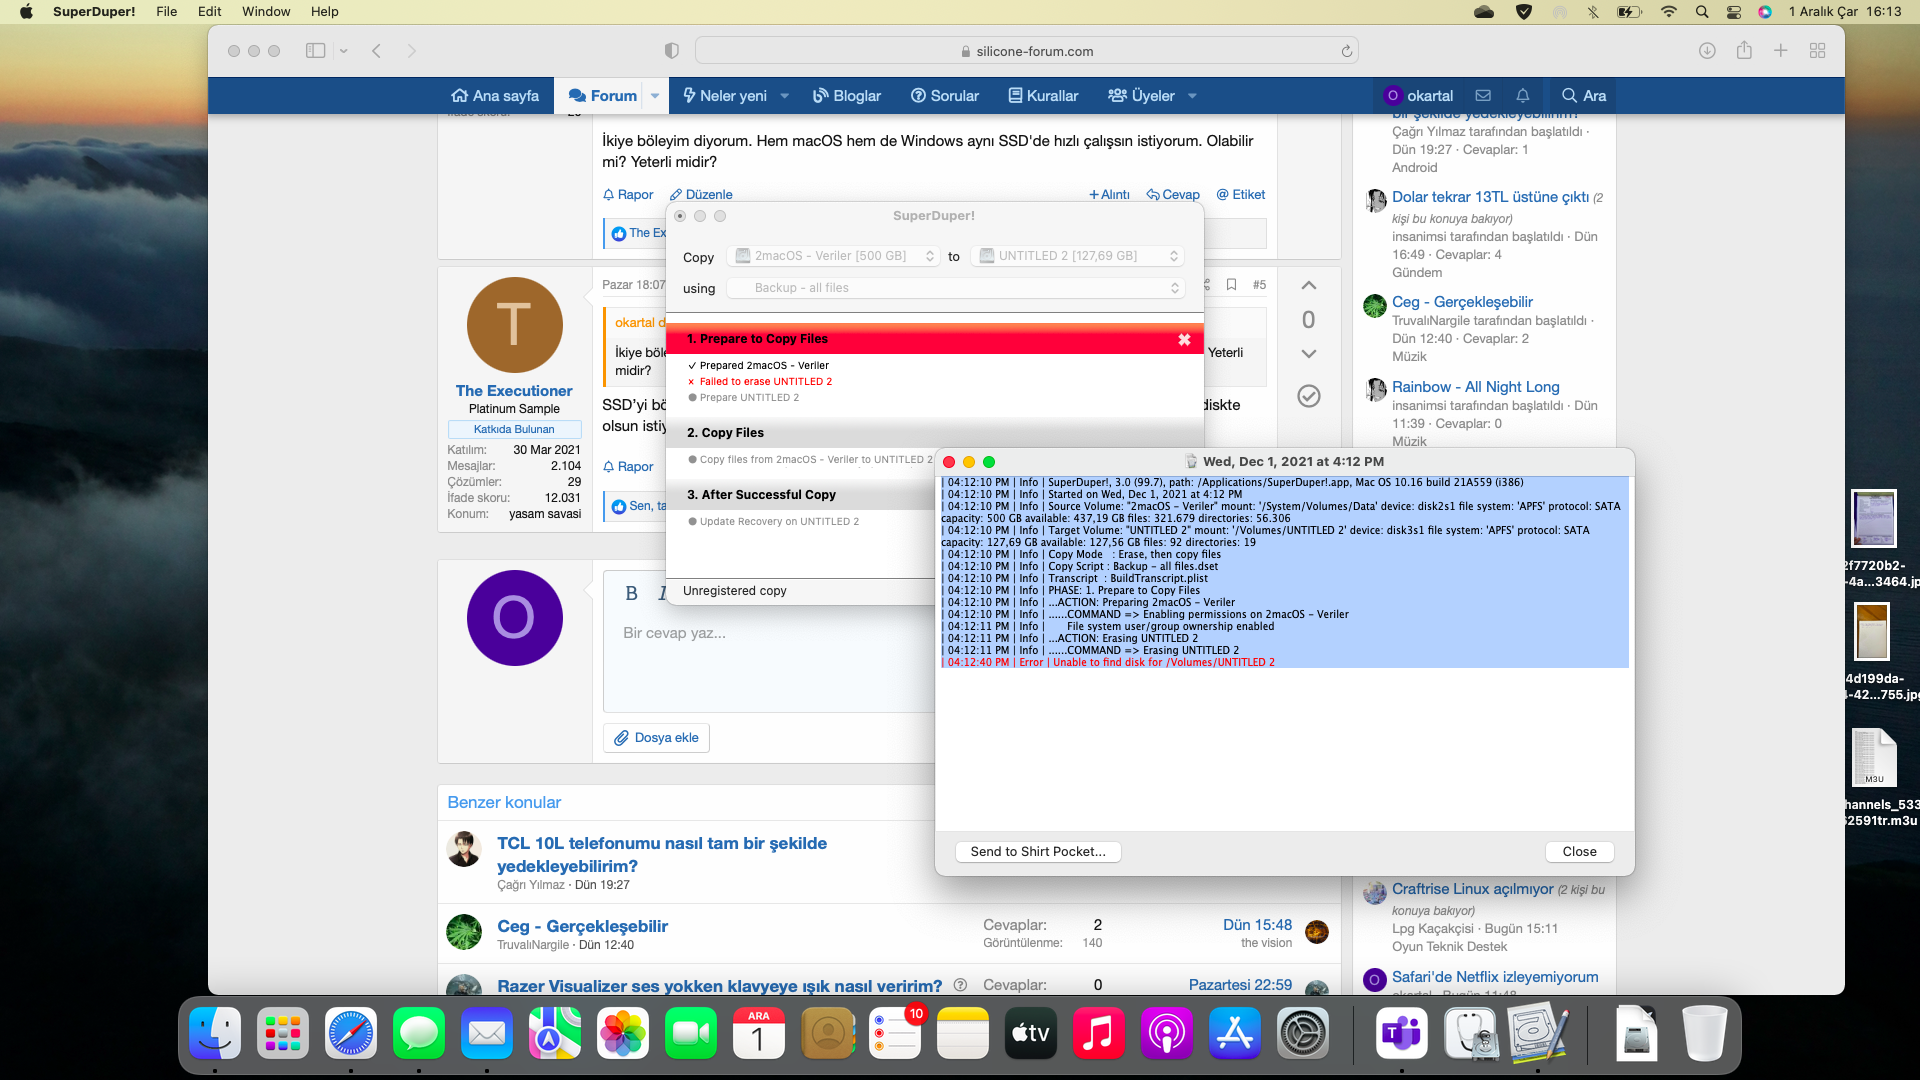
Task: Open Control Center in menu bar
Action: click(1734, 12)
